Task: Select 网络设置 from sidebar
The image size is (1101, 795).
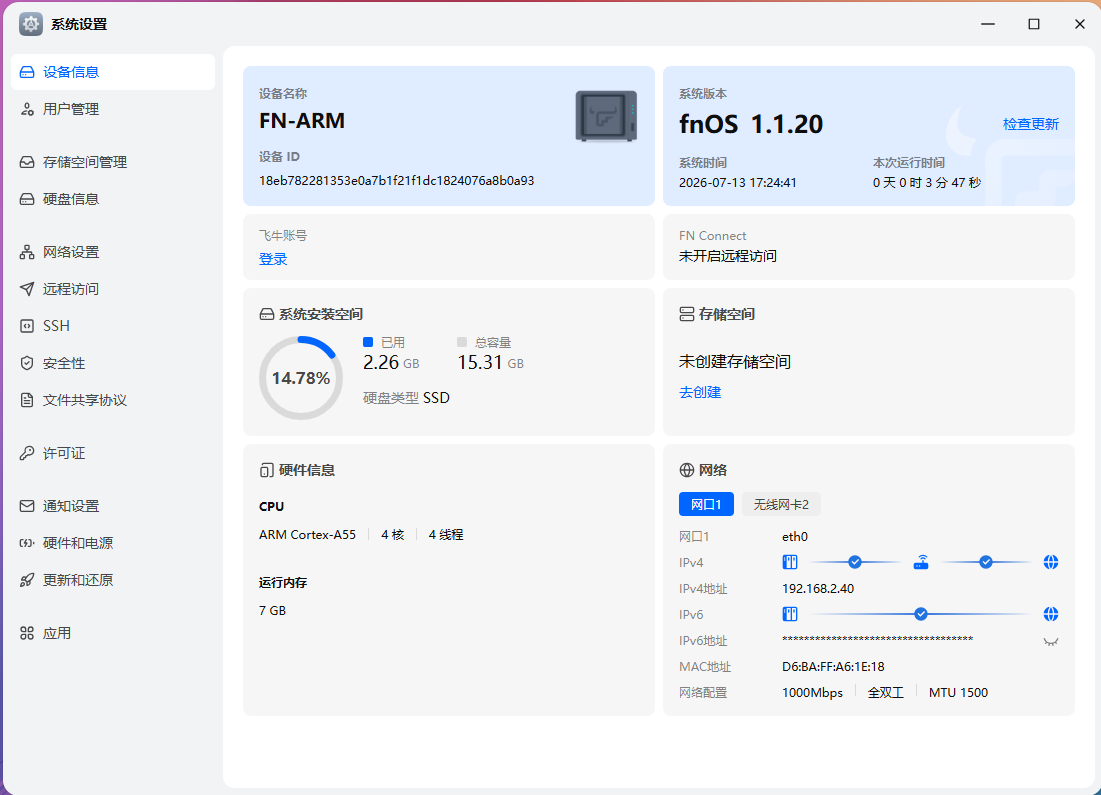Action: pos(113,252)
